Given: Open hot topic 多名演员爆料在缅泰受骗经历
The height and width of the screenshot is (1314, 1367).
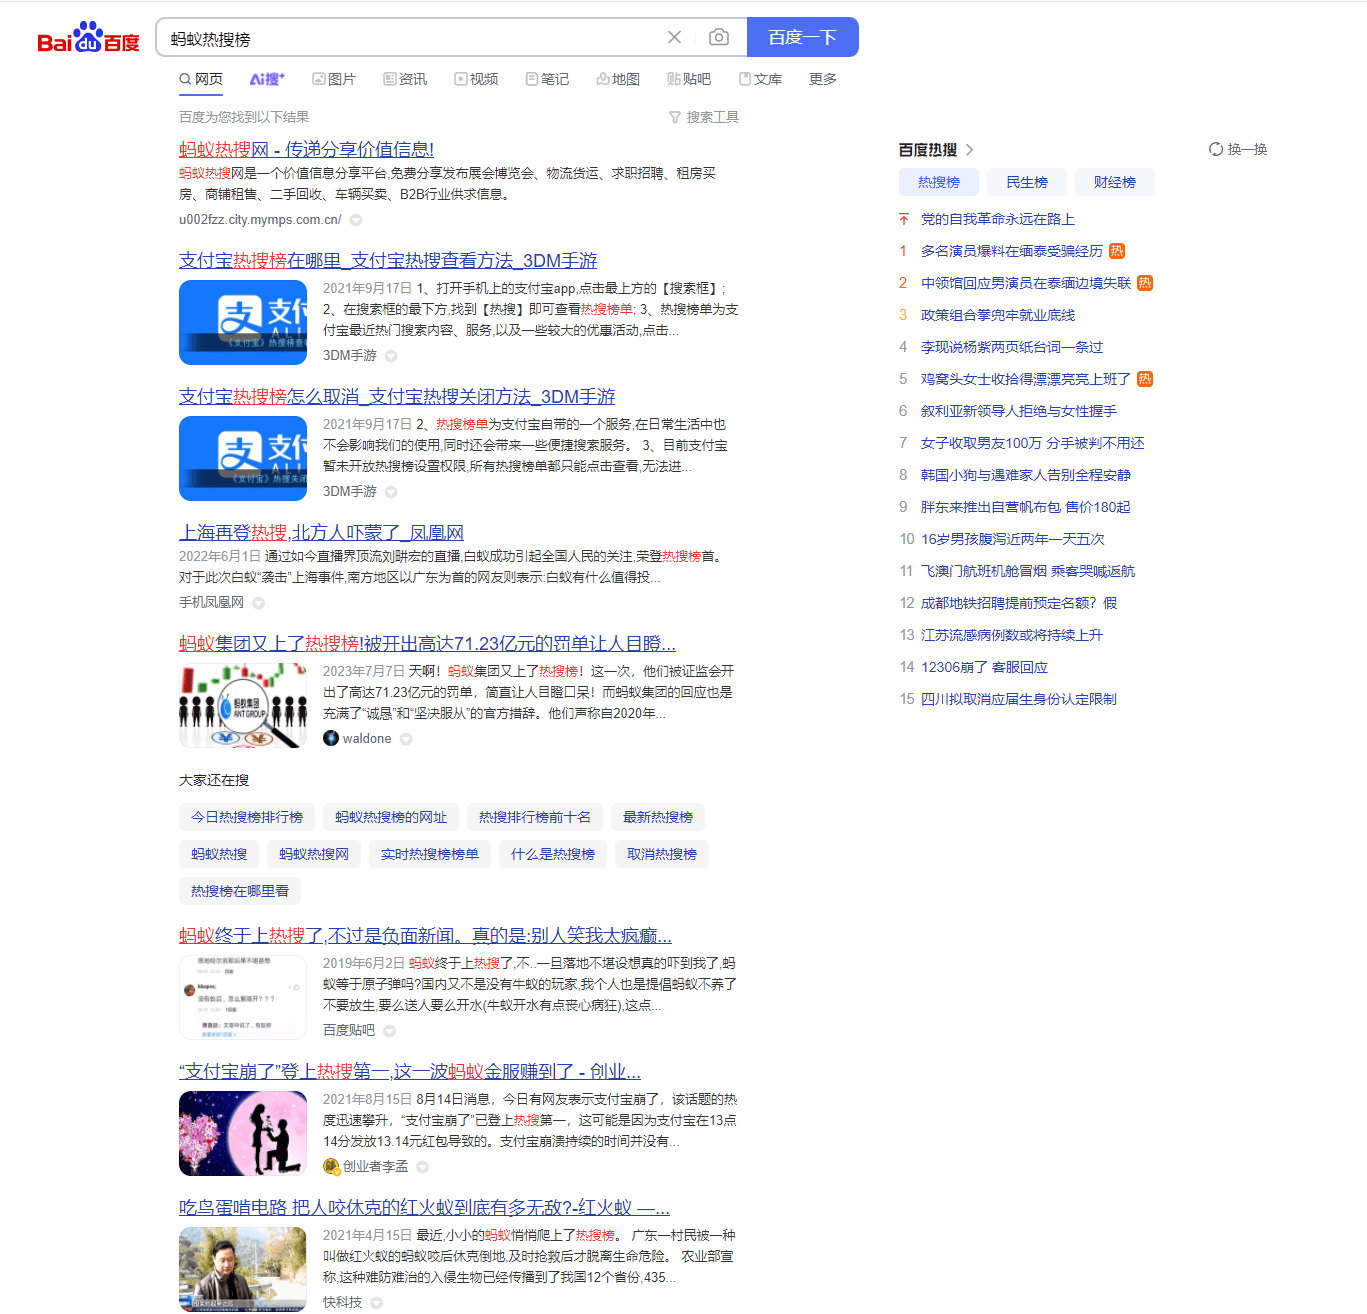Looking at the screenshot, I should point(1012,251).
